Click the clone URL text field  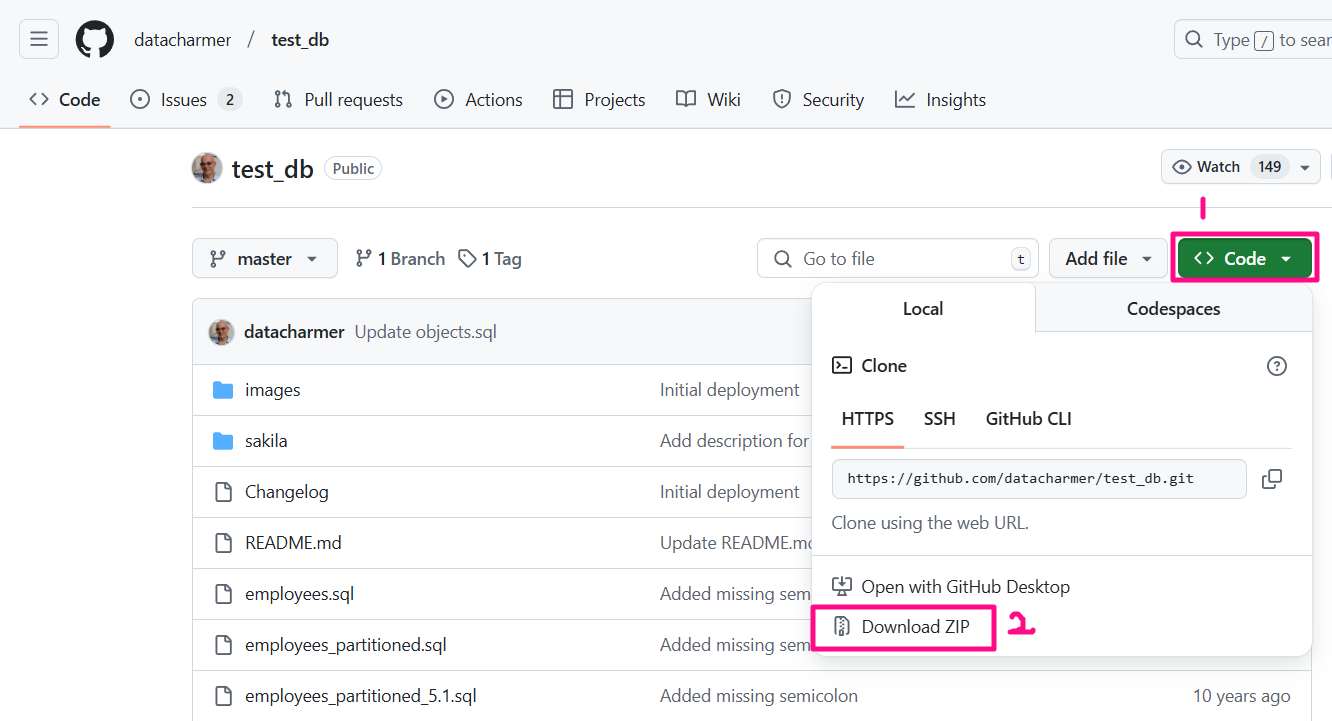[1039, 479]
